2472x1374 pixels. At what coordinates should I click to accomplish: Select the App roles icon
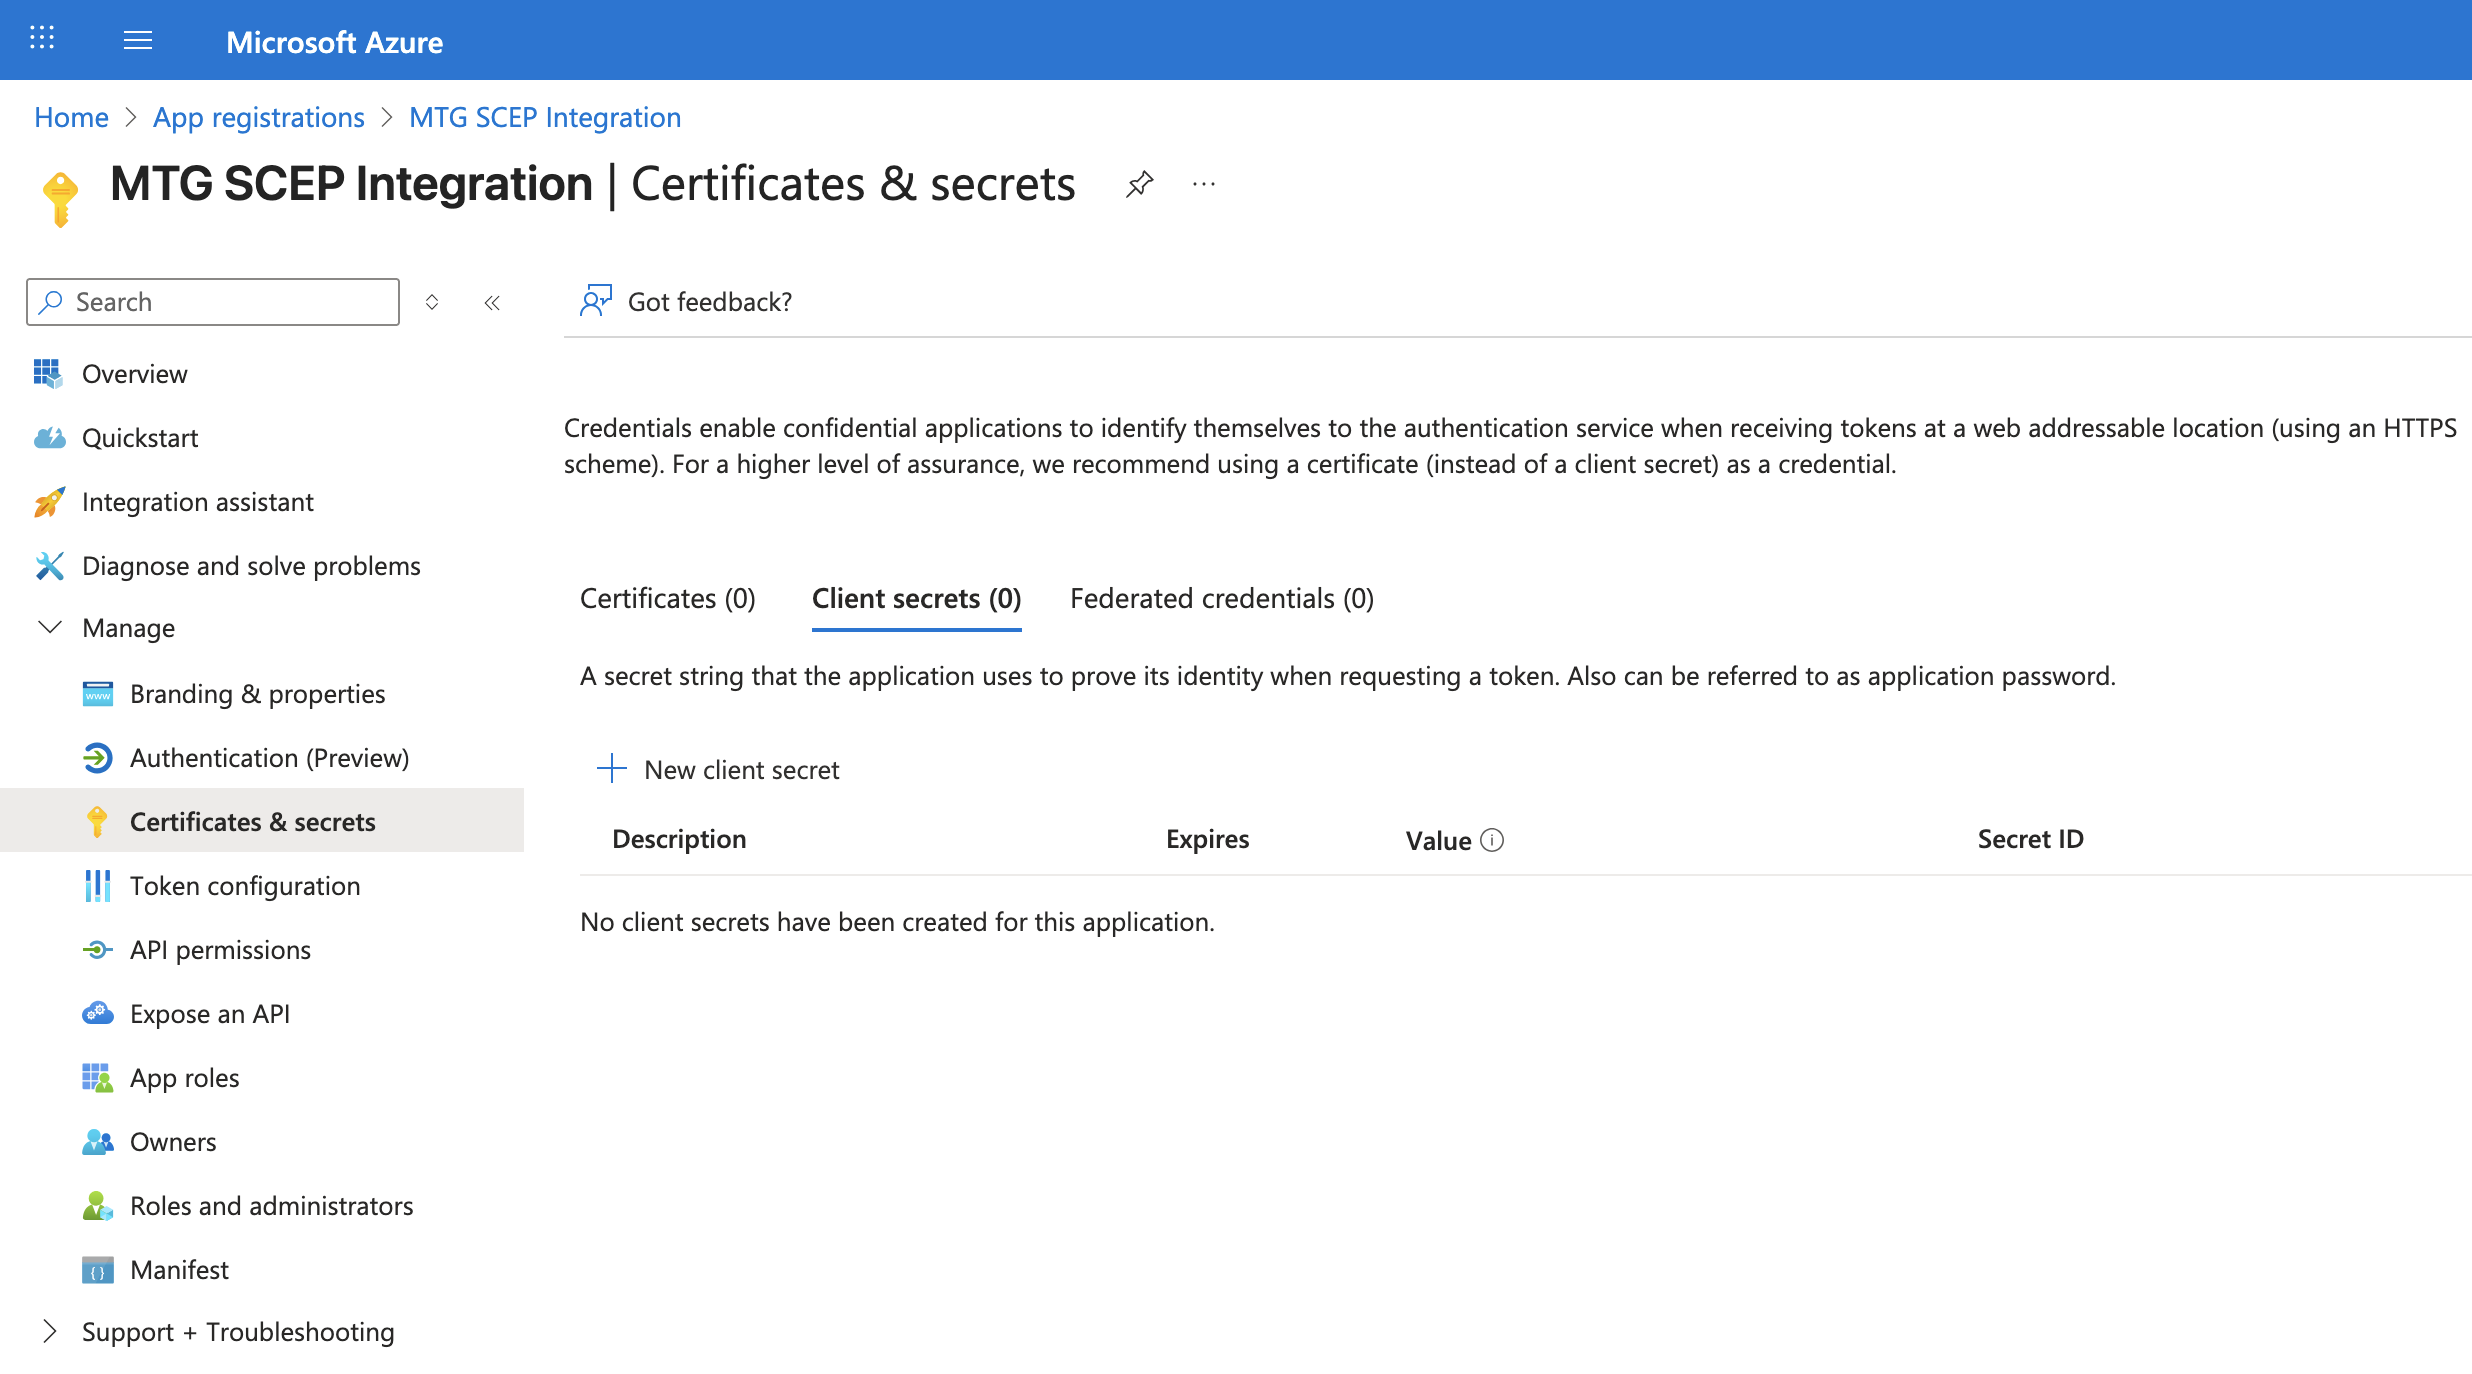pyautogui.click(x=97, y=1077)
